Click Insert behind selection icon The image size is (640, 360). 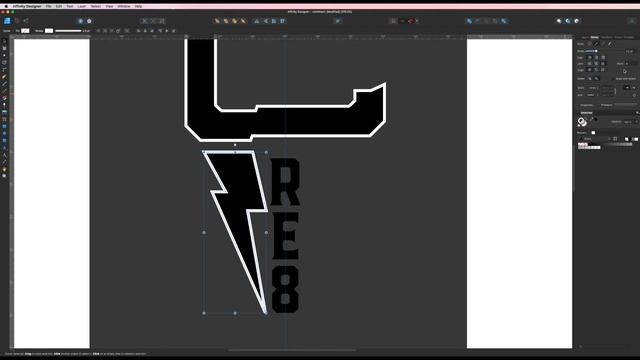tap(559, 21)
